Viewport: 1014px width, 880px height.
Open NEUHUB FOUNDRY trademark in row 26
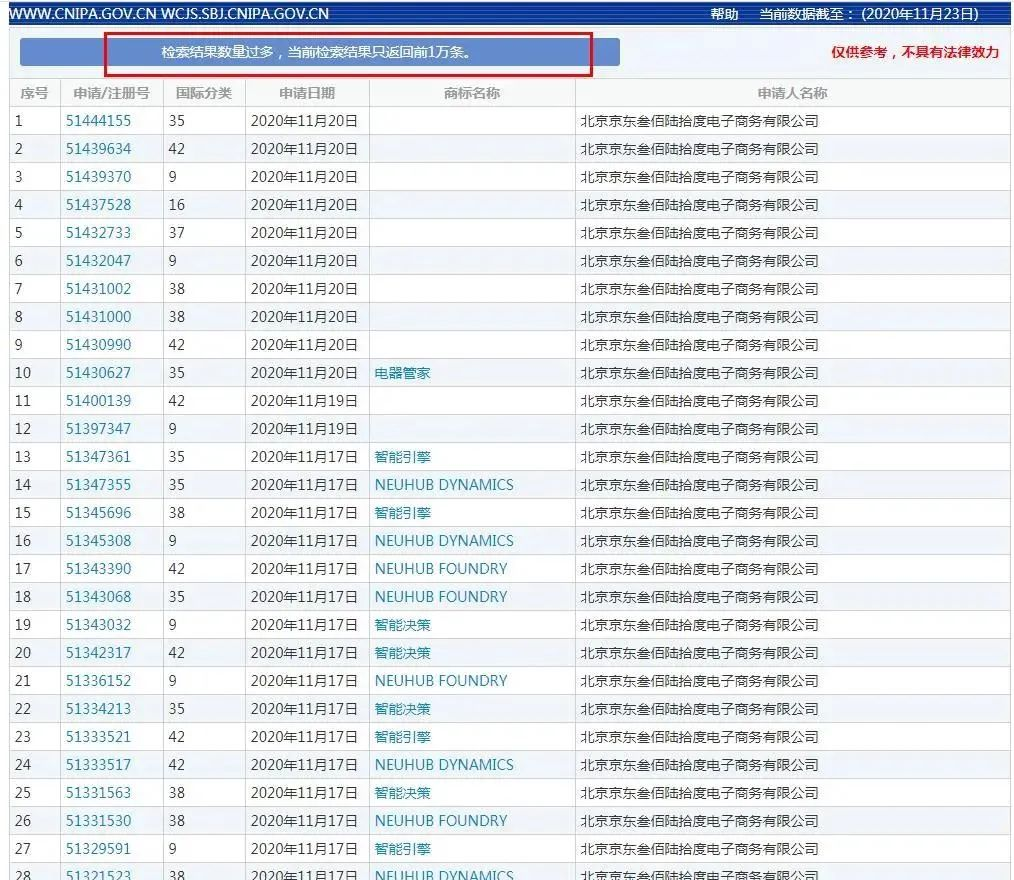click(x=441, y=821)
